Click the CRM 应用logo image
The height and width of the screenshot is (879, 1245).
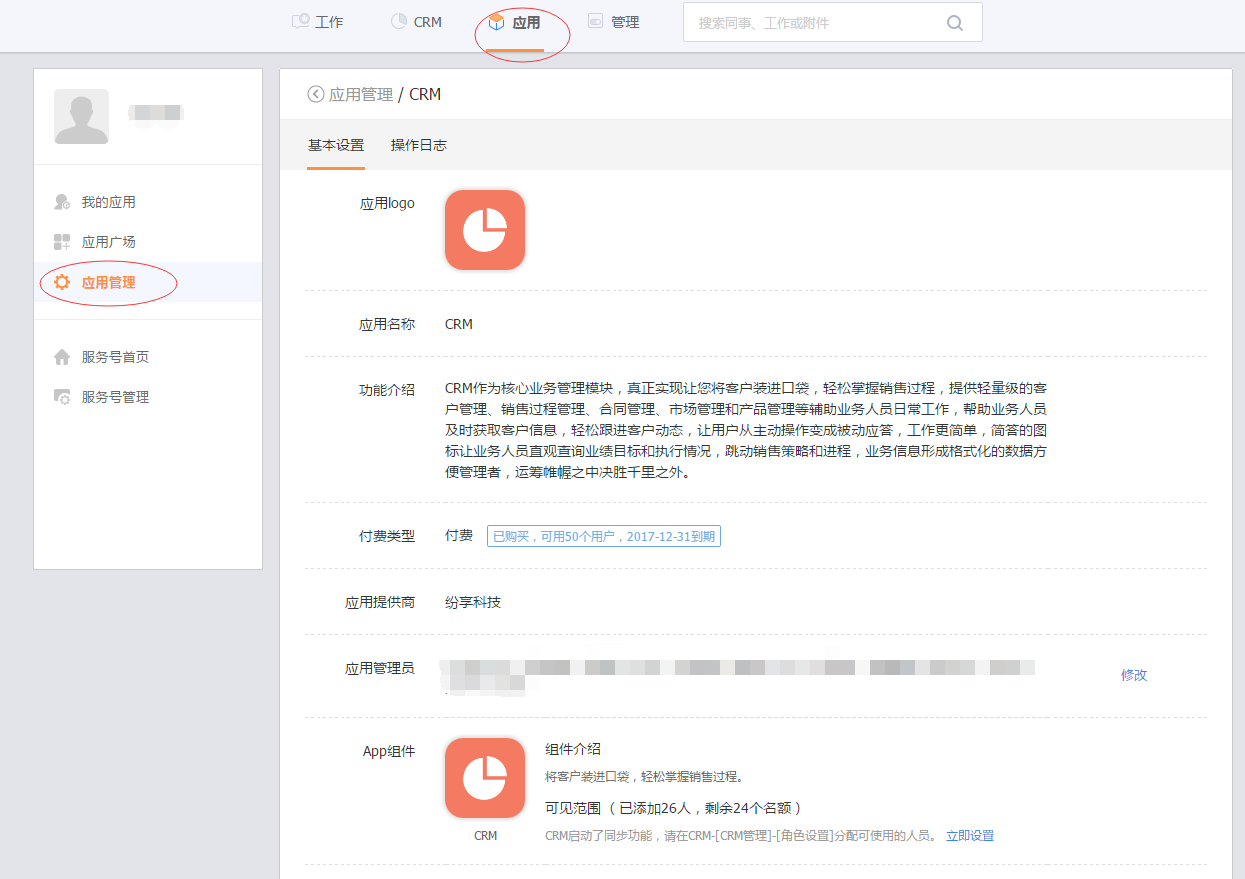coord(484,230)
